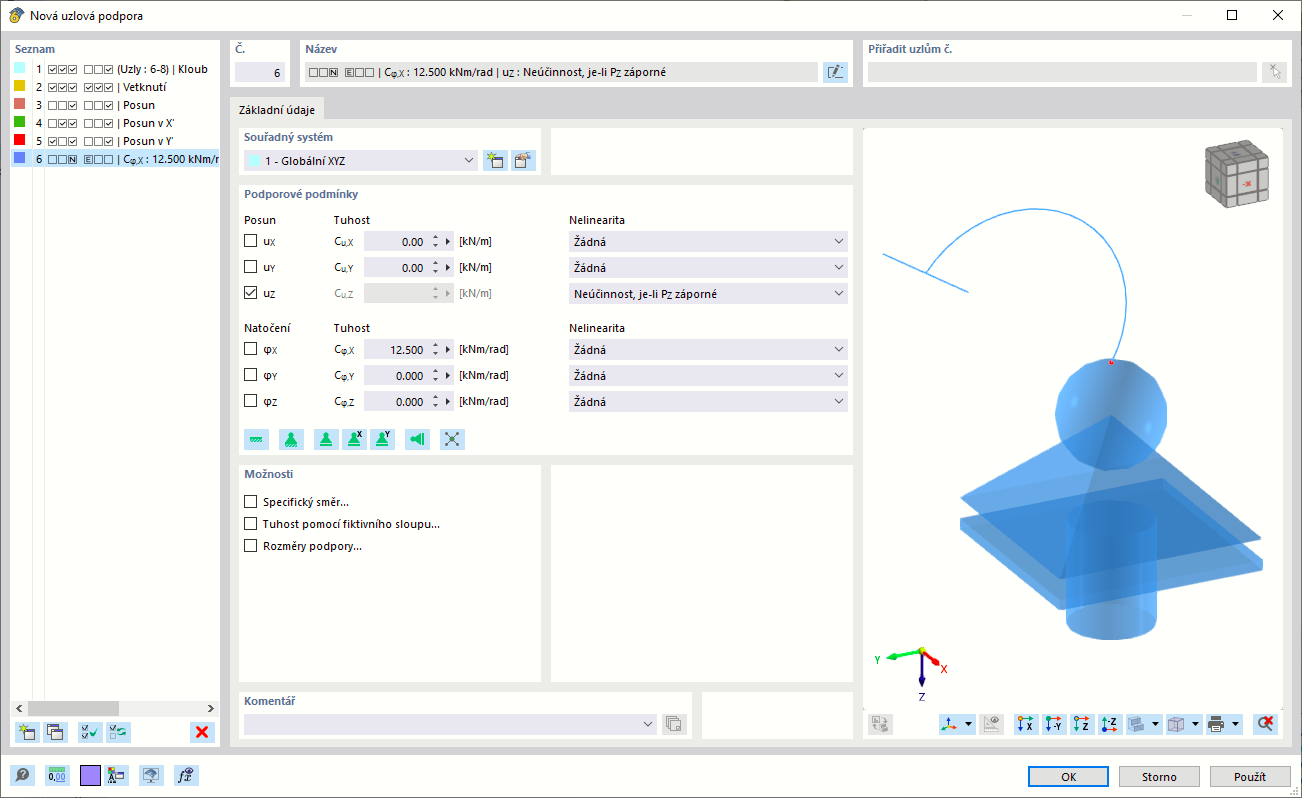This screenshot has height=800, width=1302.
Task: Click the color display settings icon
Action: (116, 775)
